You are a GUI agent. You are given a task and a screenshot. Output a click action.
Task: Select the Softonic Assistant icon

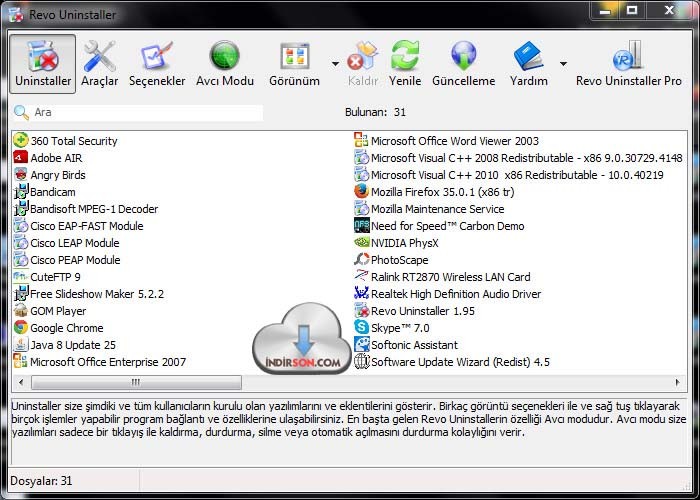[x=361, y=344]
